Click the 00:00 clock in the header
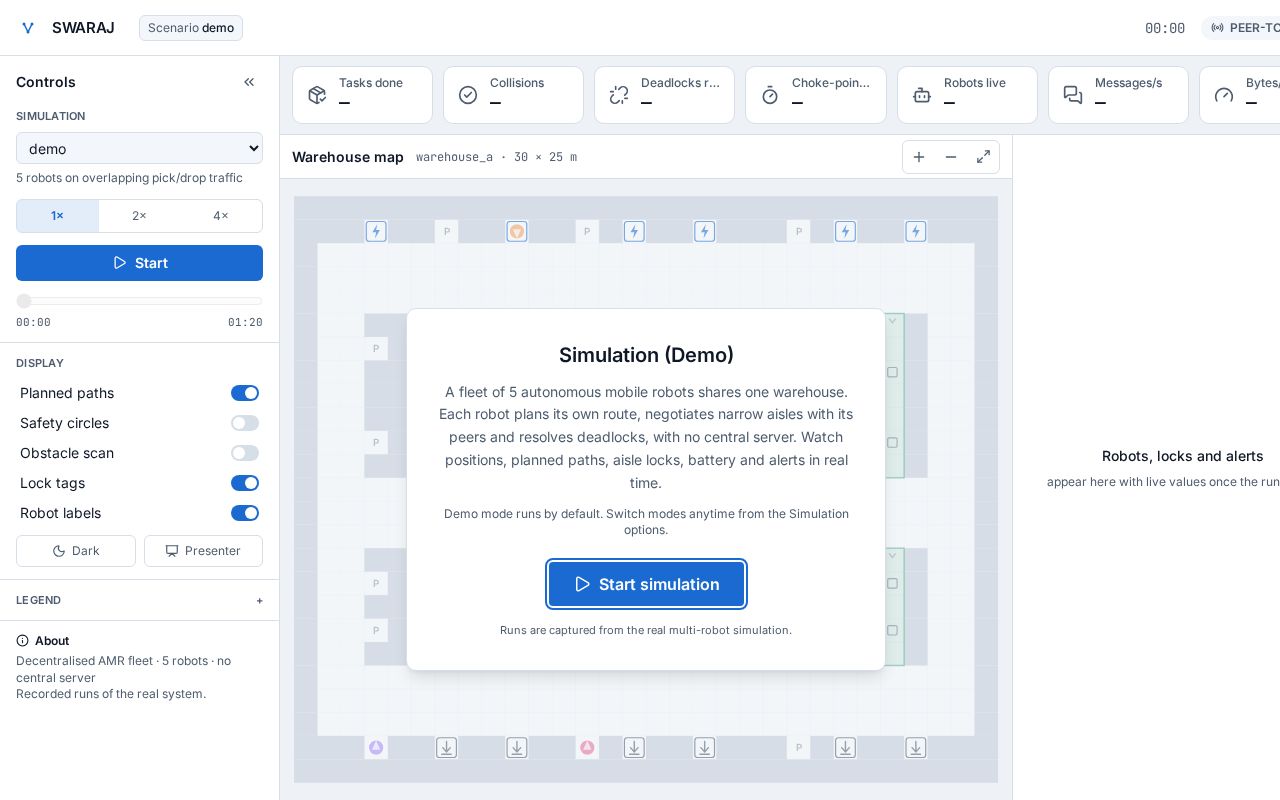The height and width of the screenshot is (800, 1280). (x=1165, y=28)
